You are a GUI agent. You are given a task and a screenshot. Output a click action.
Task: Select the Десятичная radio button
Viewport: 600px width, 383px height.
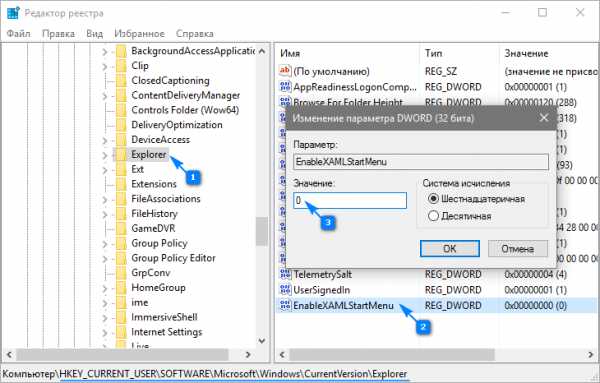pos(433,216)
